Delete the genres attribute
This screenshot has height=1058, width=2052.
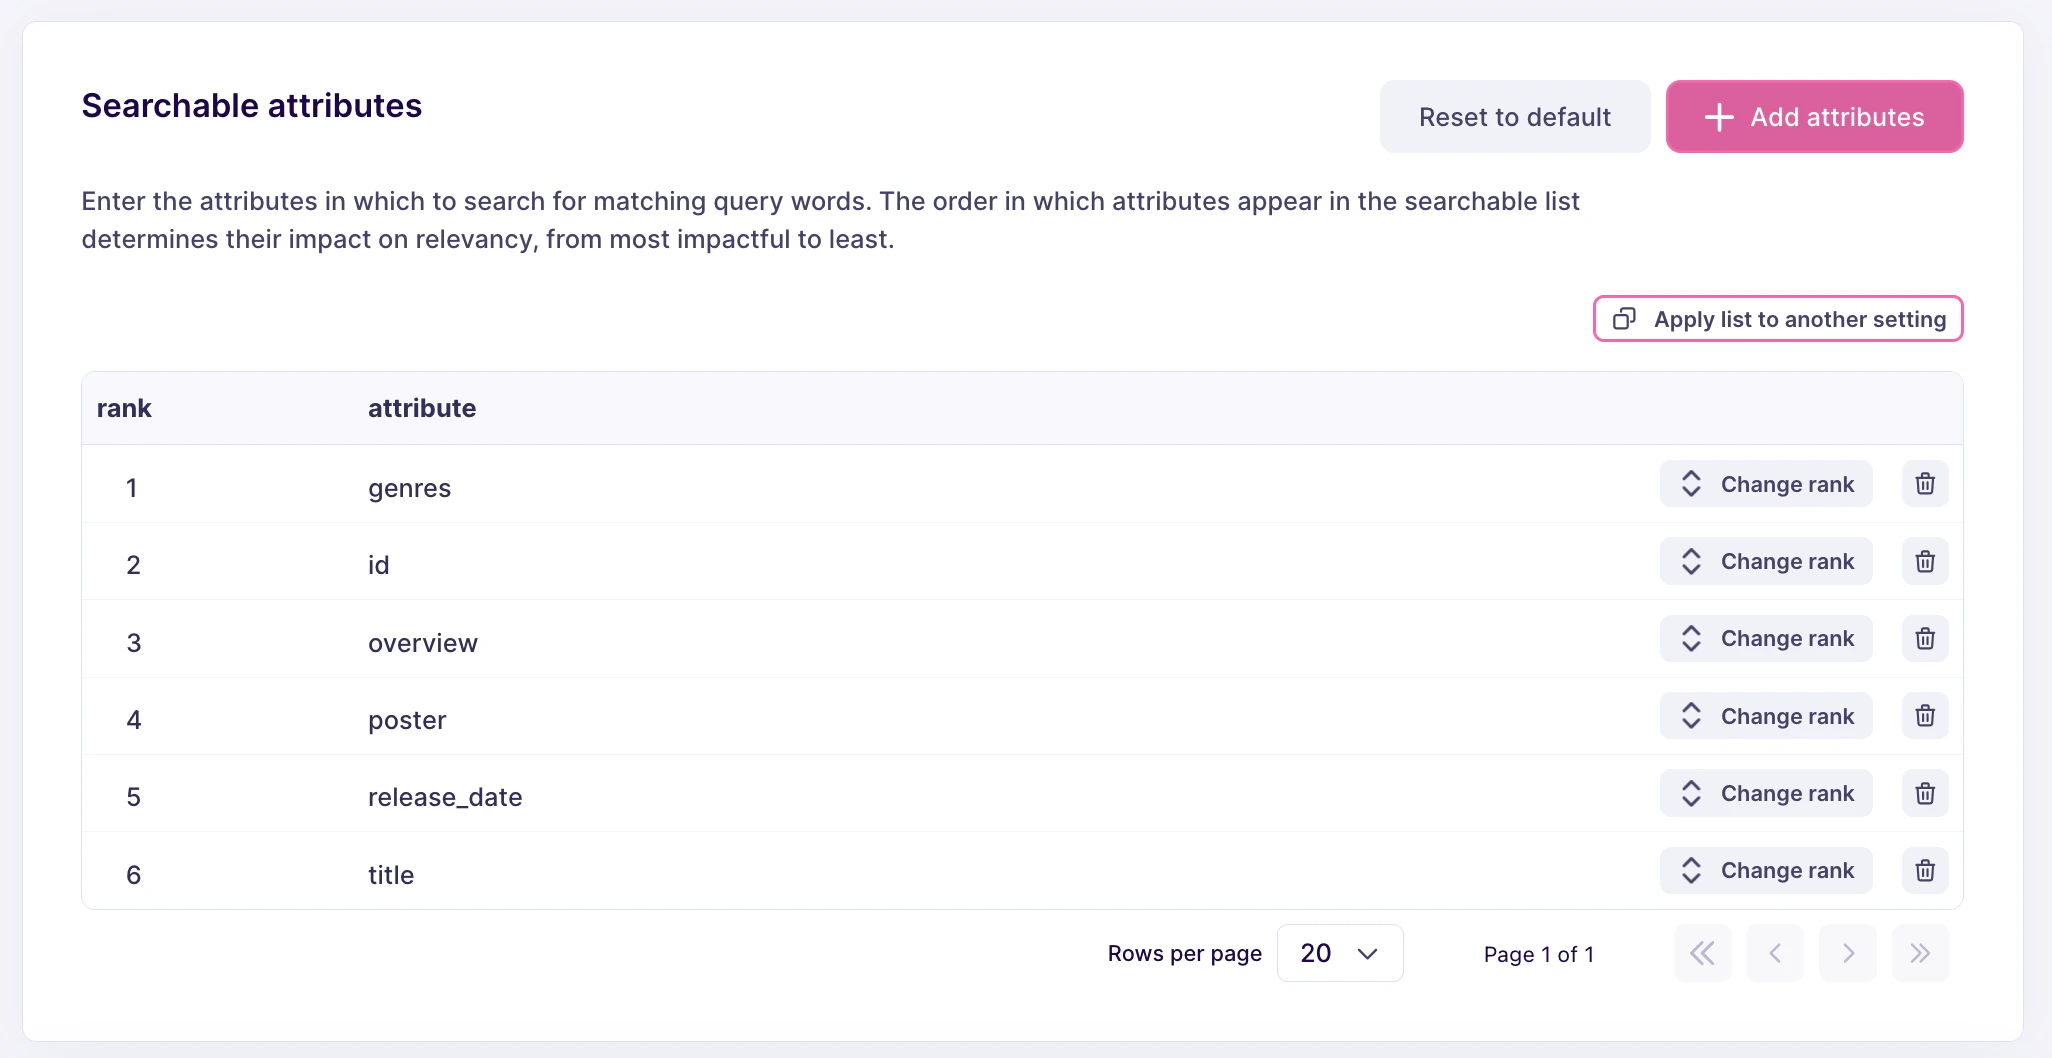[1924, 484]
